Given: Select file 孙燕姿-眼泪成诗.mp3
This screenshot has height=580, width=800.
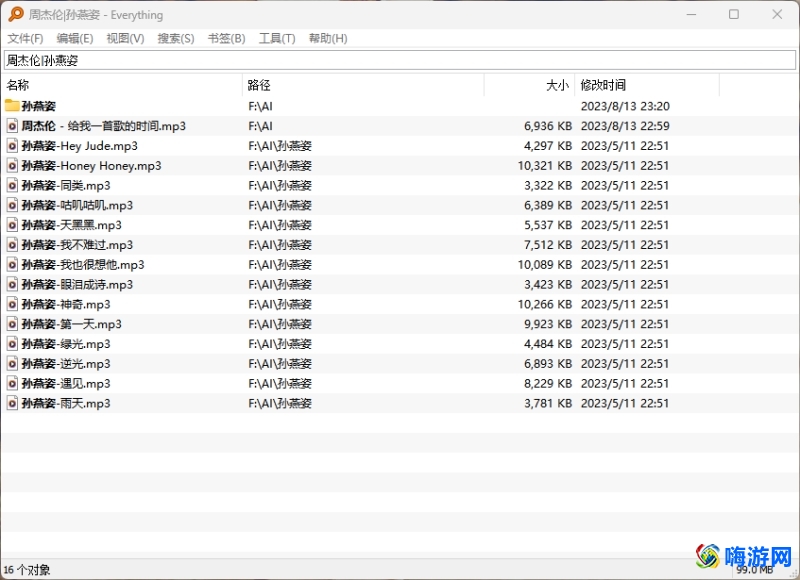Looking at the screenshot, I should coord(77,285).
